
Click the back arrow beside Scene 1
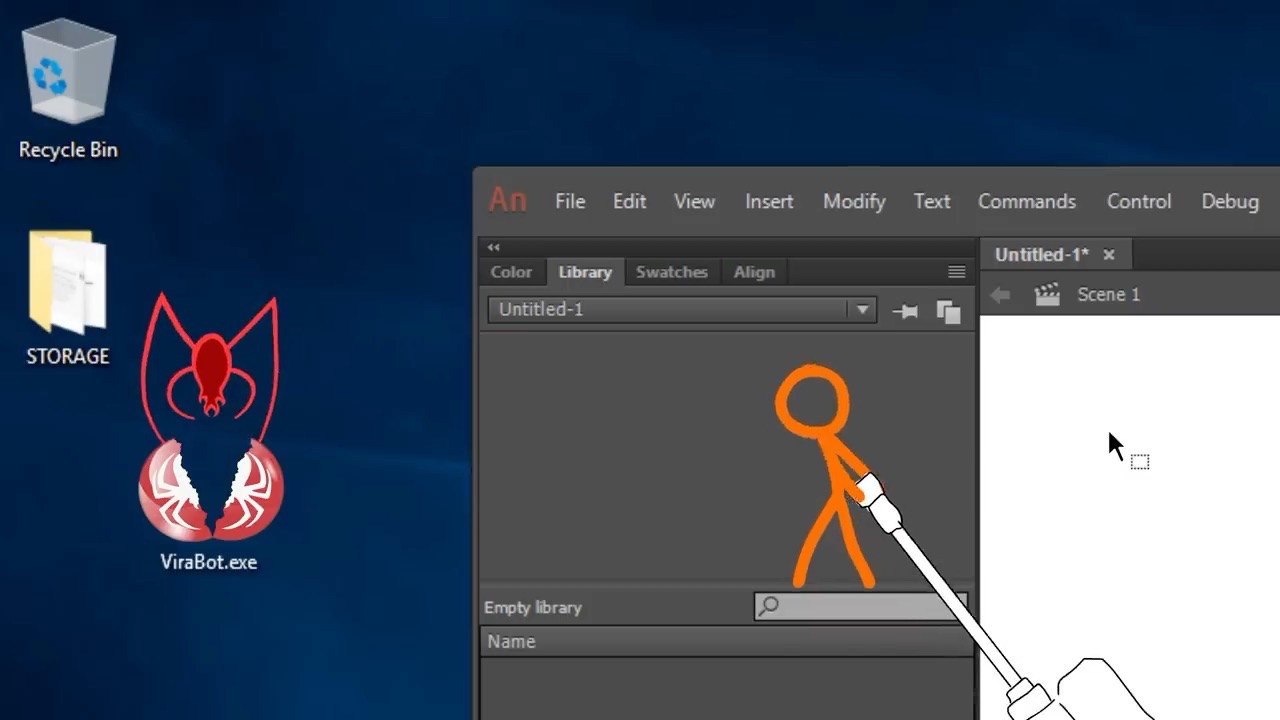pyautogui.click(x=1000, y=295)
